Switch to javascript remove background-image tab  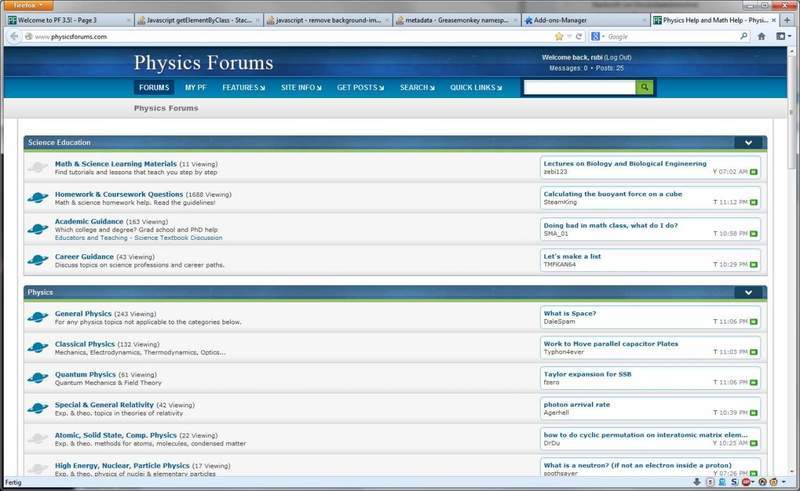click(x=329, y=20)
